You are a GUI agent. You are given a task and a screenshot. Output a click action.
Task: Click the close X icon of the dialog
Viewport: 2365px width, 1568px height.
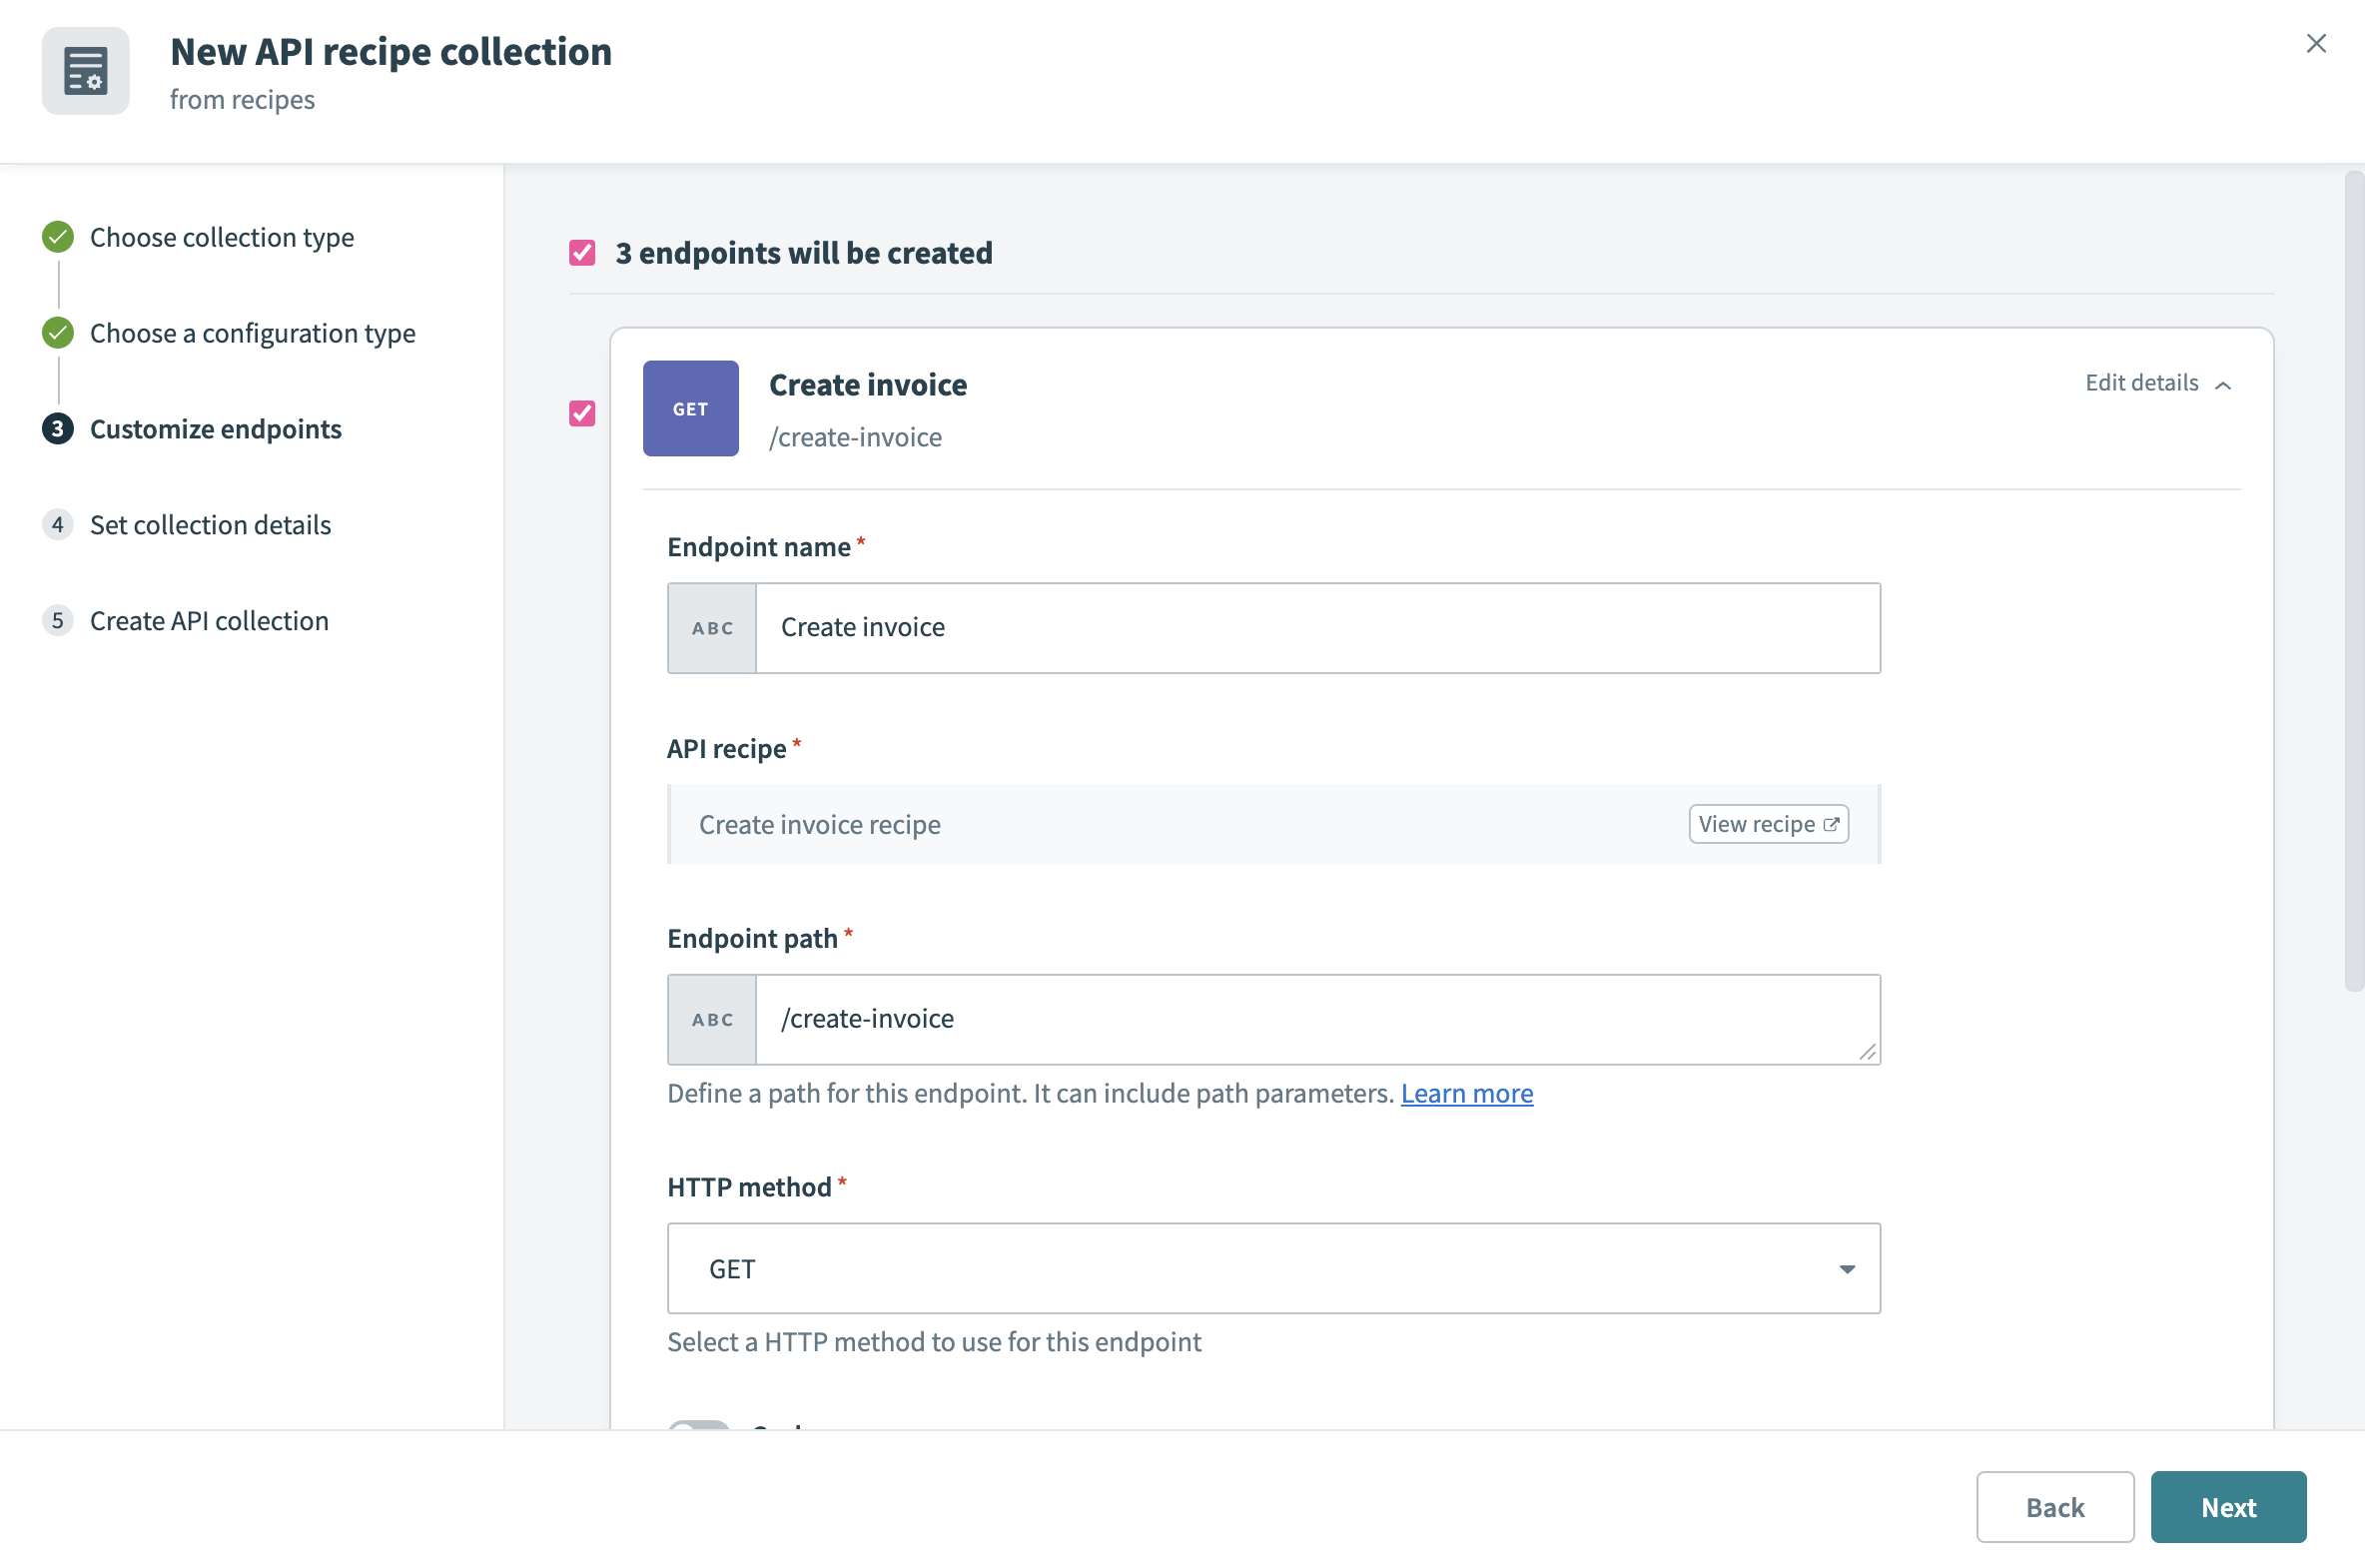click(2317, 43)
